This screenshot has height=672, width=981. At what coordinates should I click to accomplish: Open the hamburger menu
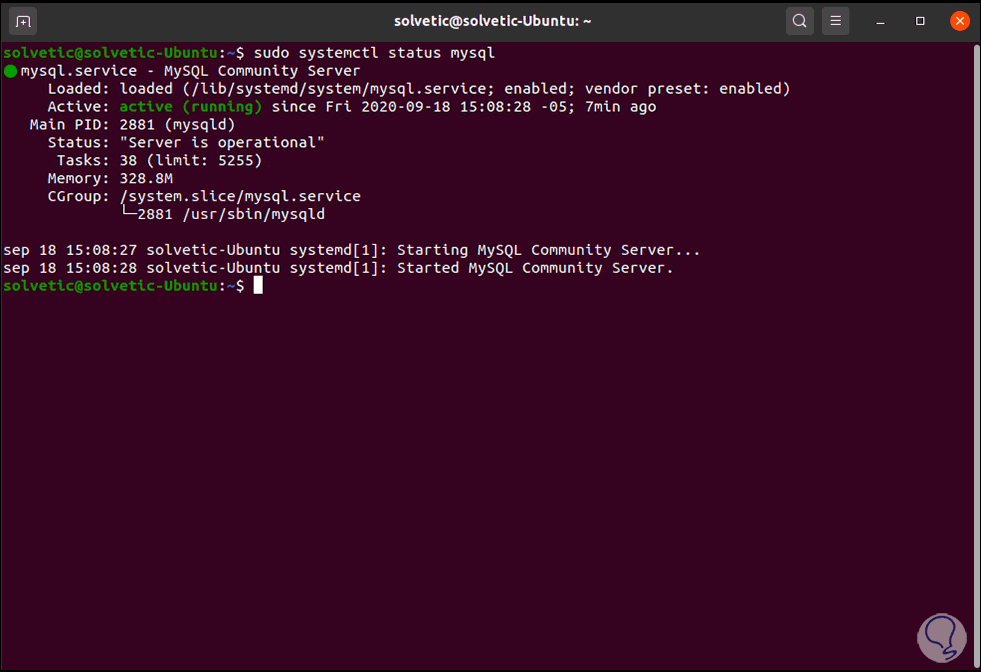pos(835,21)
